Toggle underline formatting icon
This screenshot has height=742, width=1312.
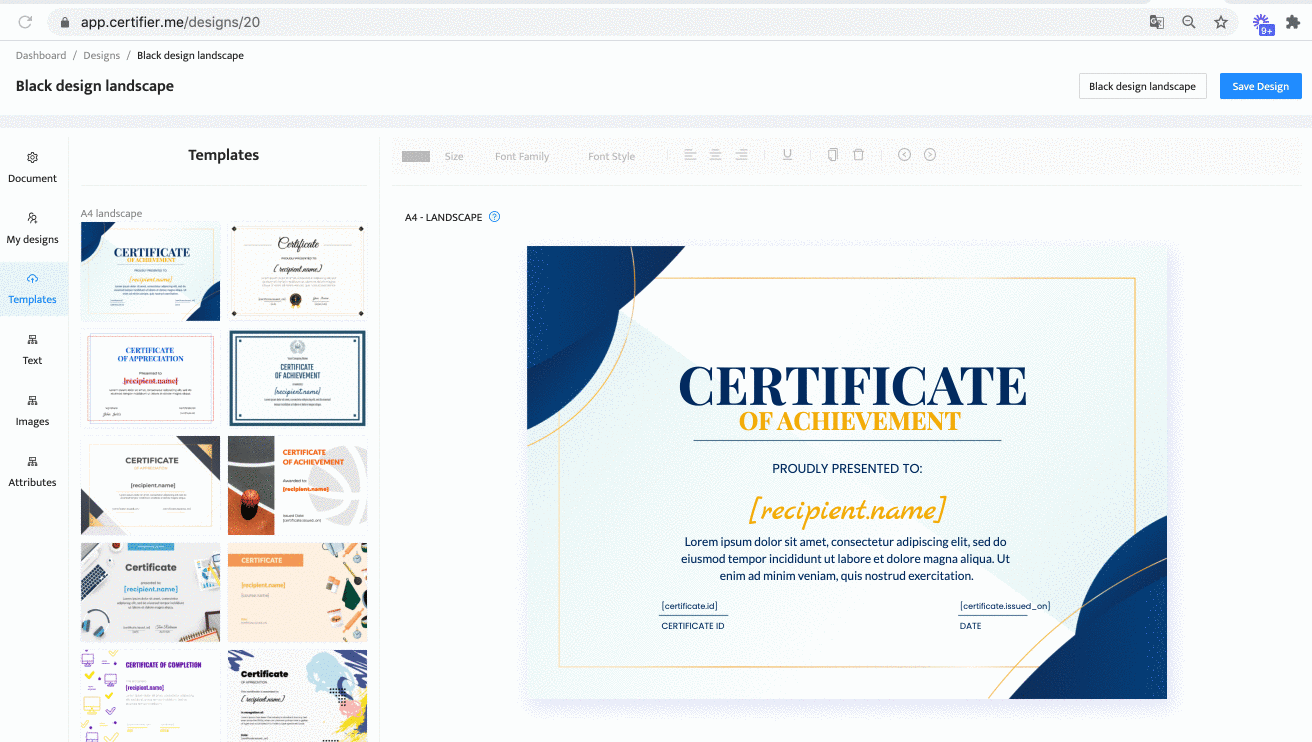(x=787, y=155)
